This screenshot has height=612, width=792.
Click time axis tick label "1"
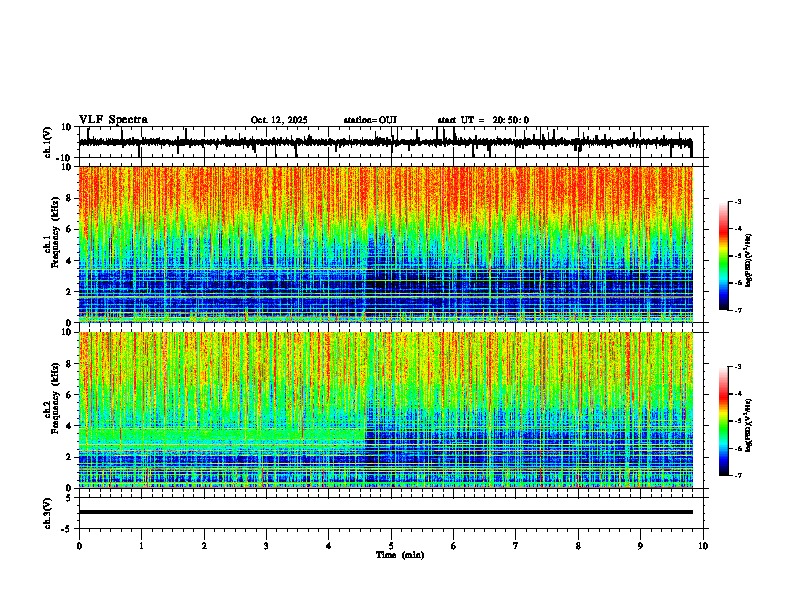tap(141, 546)
